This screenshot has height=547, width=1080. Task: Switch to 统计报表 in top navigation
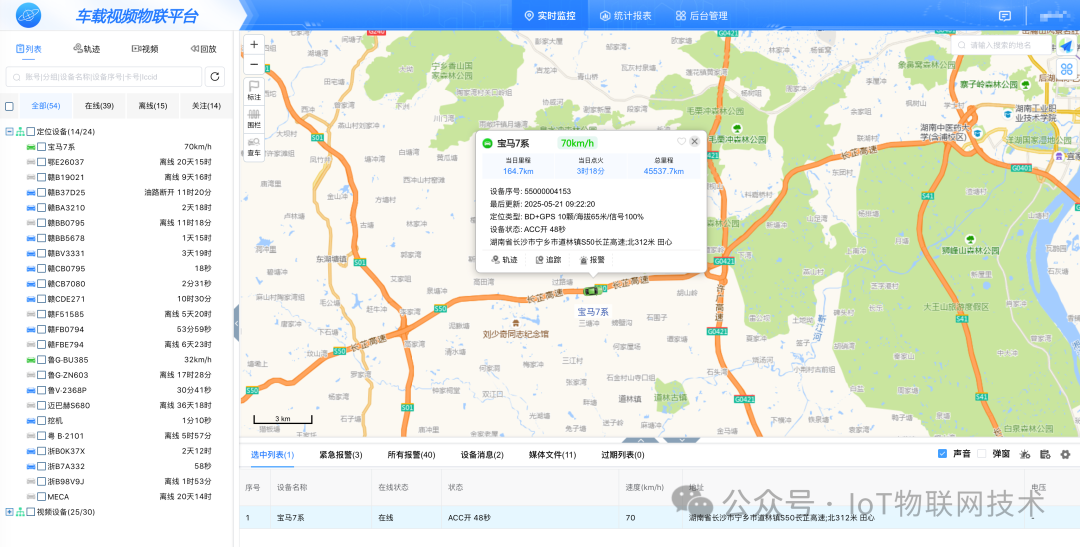pyautogui.click(x=625, y=16)
